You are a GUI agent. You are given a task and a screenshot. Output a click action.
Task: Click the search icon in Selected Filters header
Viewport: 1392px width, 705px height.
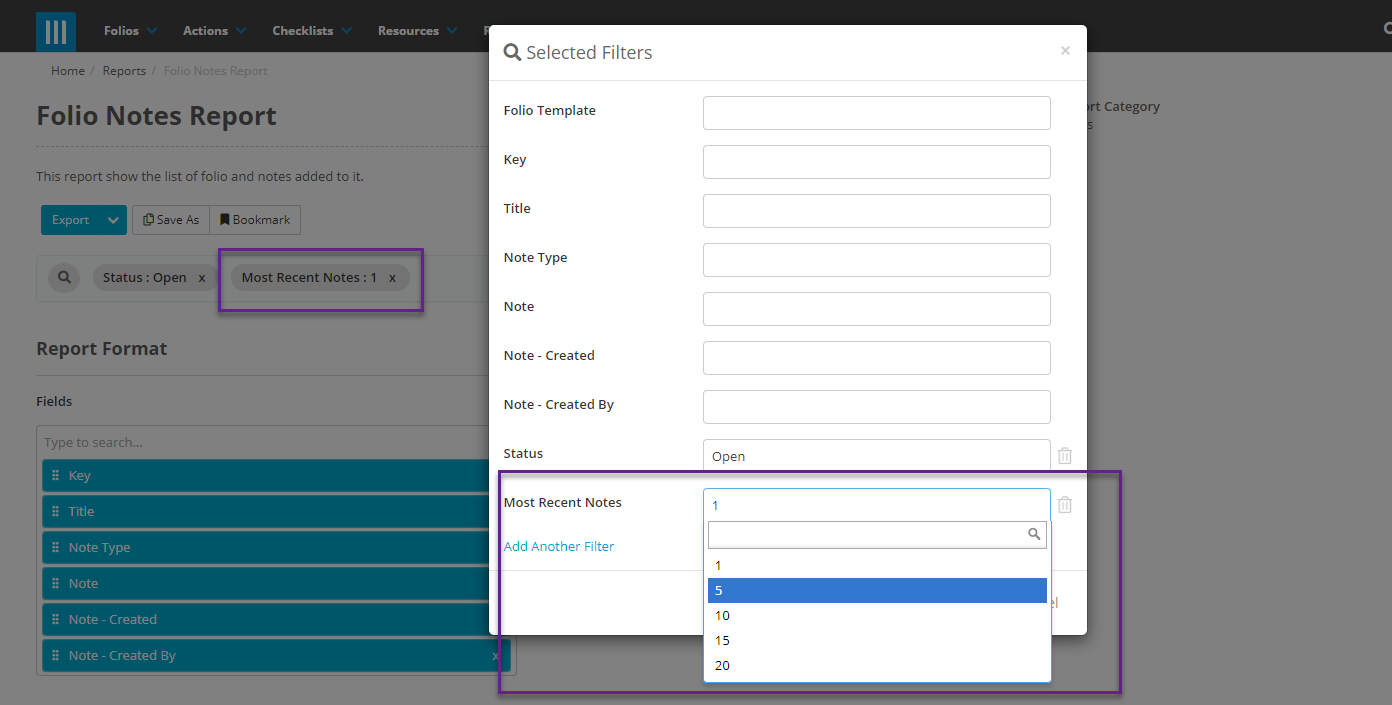point(512,51)
